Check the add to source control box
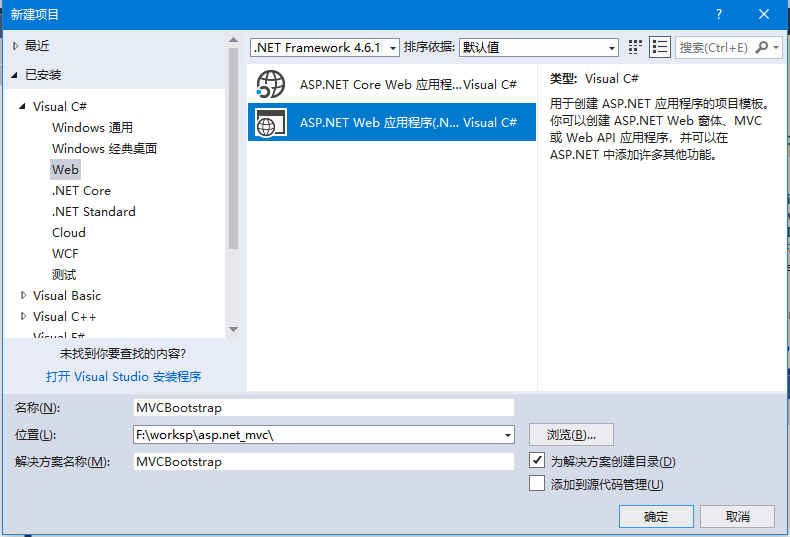This screenshot has width=790, height=537. tap(537, 484)
